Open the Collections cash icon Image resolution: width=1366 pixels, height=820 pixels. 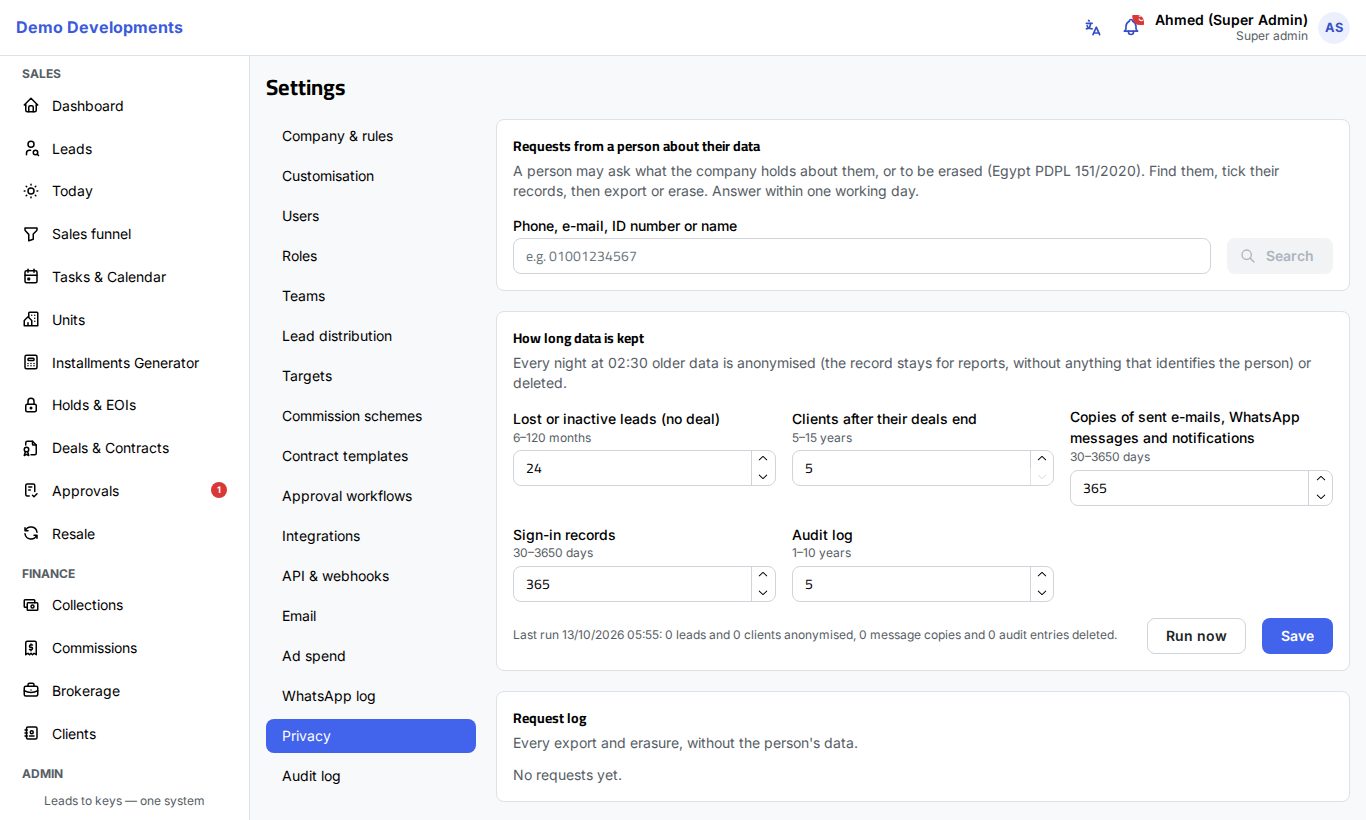point(31,605)
